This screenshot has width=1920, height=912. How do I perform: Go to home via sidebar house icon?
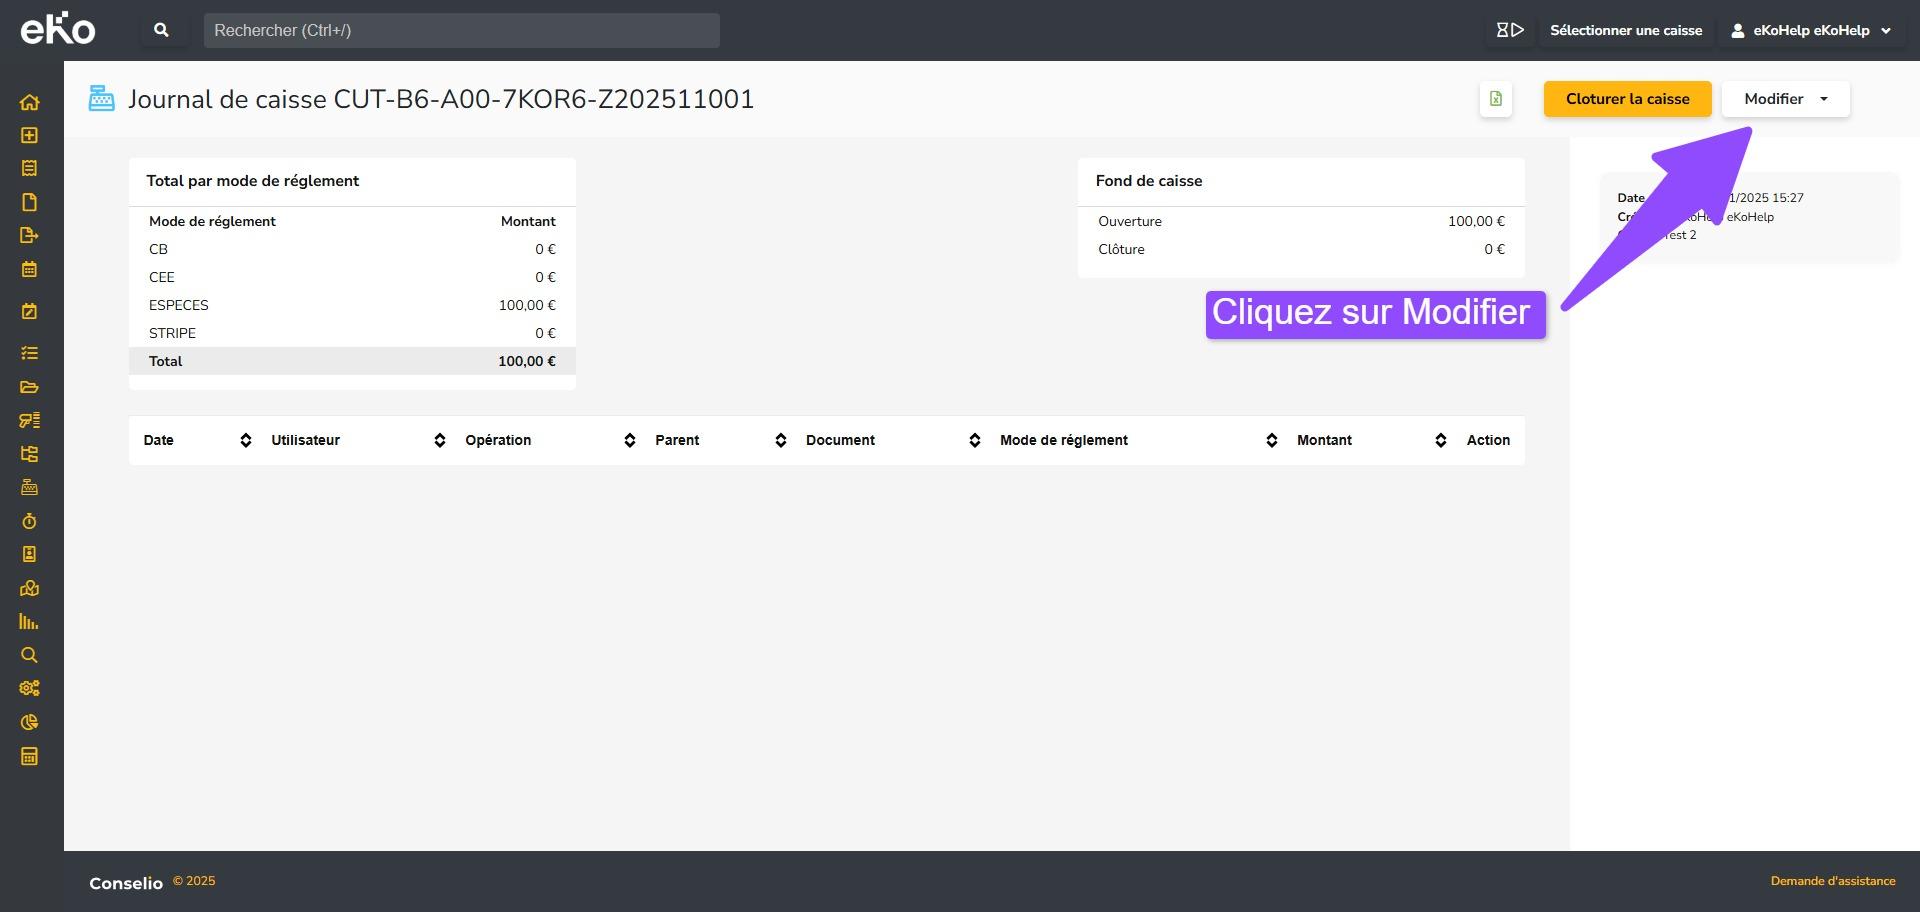pos(29,102)
